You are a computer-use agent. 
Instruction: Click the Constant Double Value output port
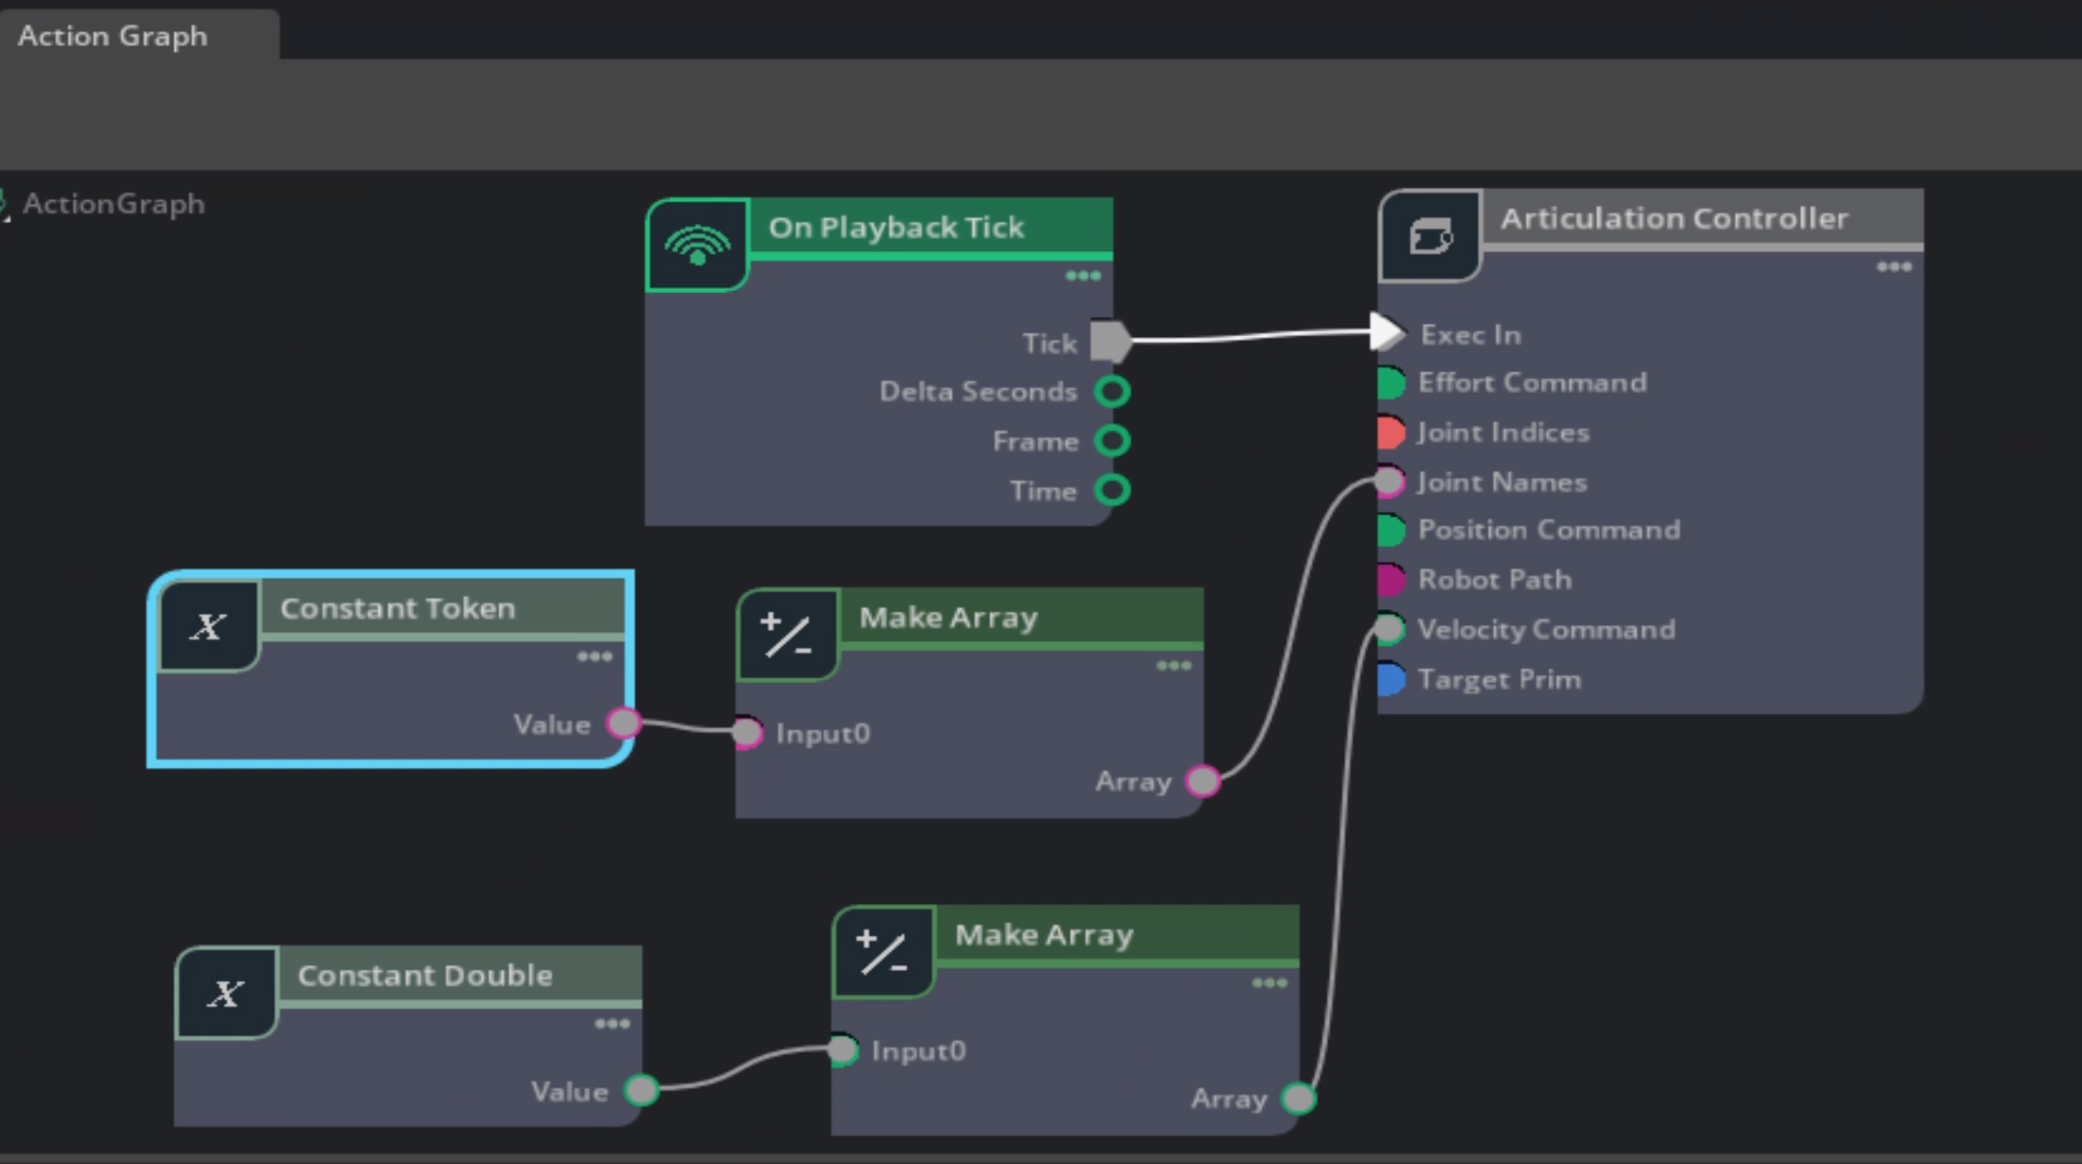(x=641, y=1090)
